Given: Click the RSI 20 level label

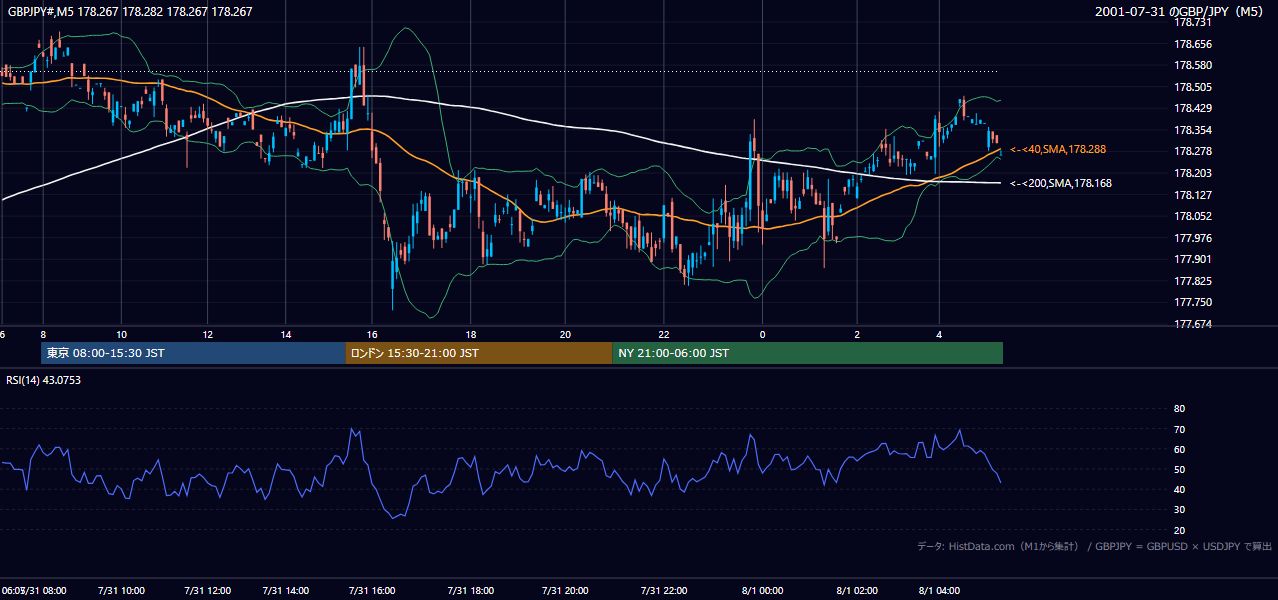Looking at the screenshot, I should (1179, 530).
